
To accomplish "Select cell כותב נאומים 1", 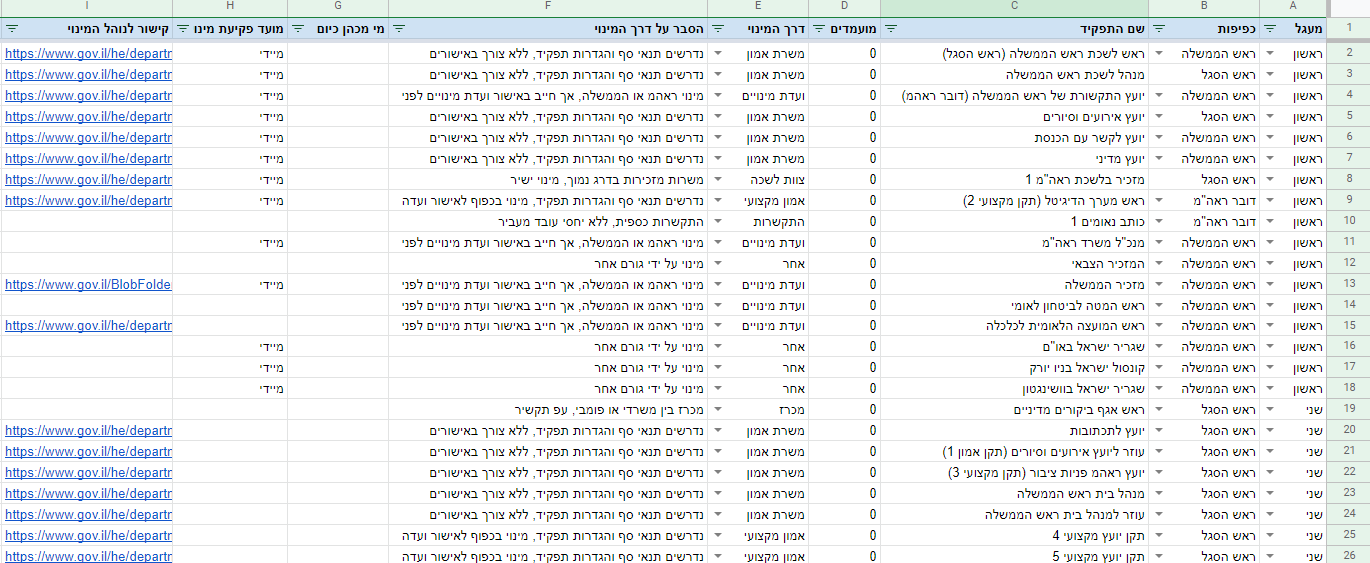I will click(x=1015, y=221).
